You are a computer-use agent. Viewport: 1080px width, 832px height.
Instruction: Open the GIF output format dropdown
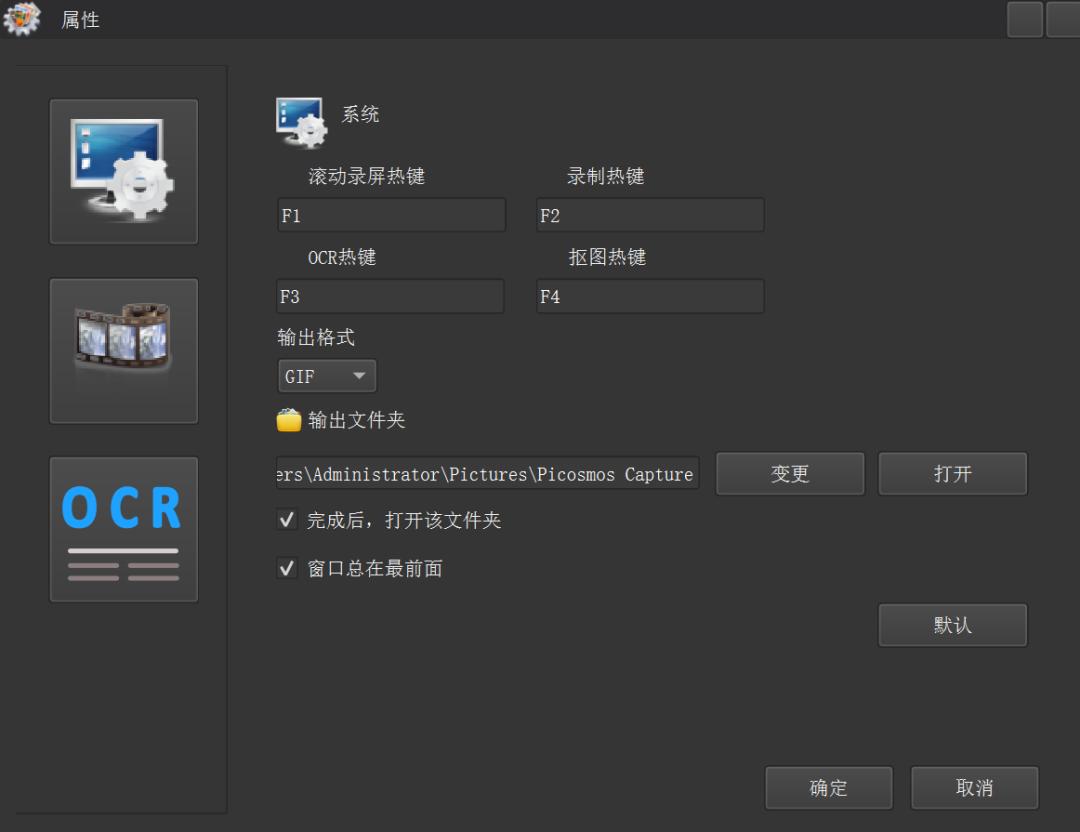(327, 375)
